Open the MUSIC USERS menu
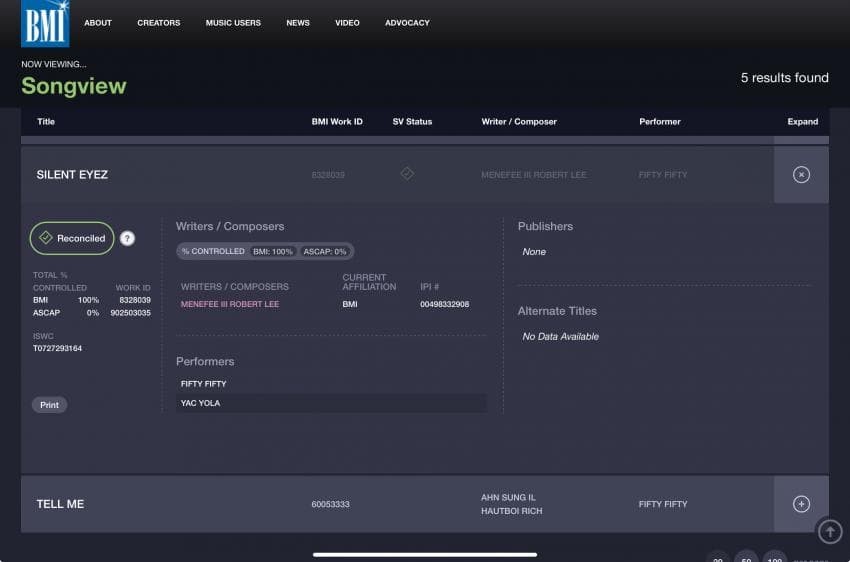The image size is (850, 562). 233,23
